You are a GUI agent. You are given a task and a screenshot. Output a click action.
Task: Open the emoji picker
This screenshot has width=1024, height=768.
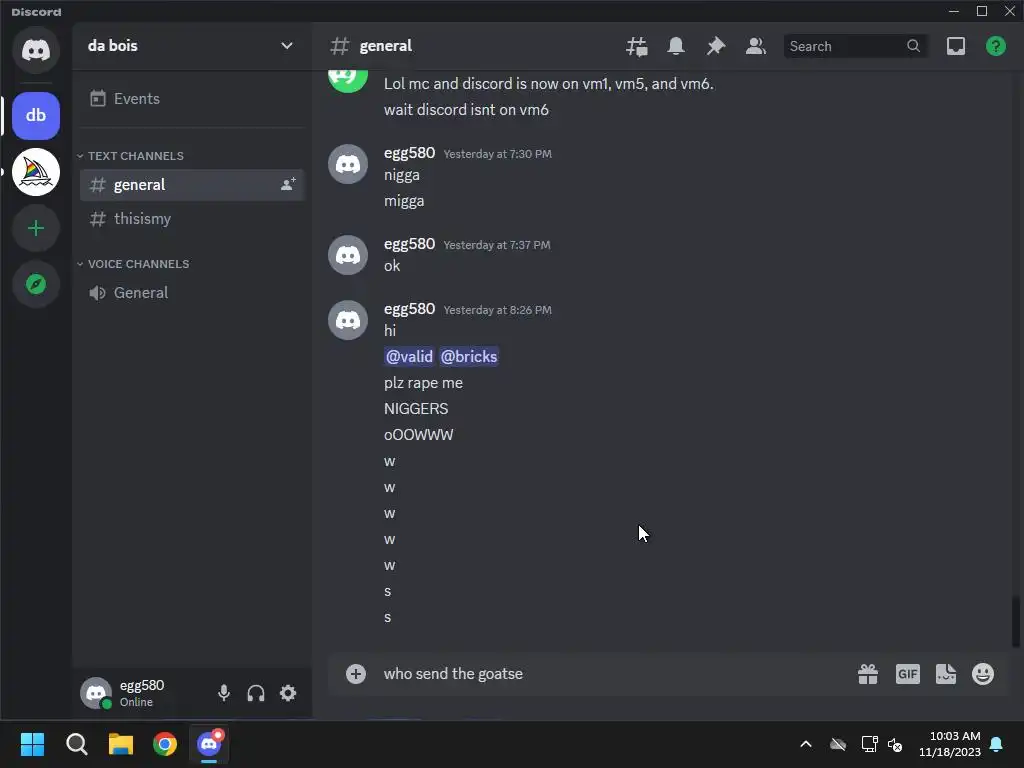point(983,674)
